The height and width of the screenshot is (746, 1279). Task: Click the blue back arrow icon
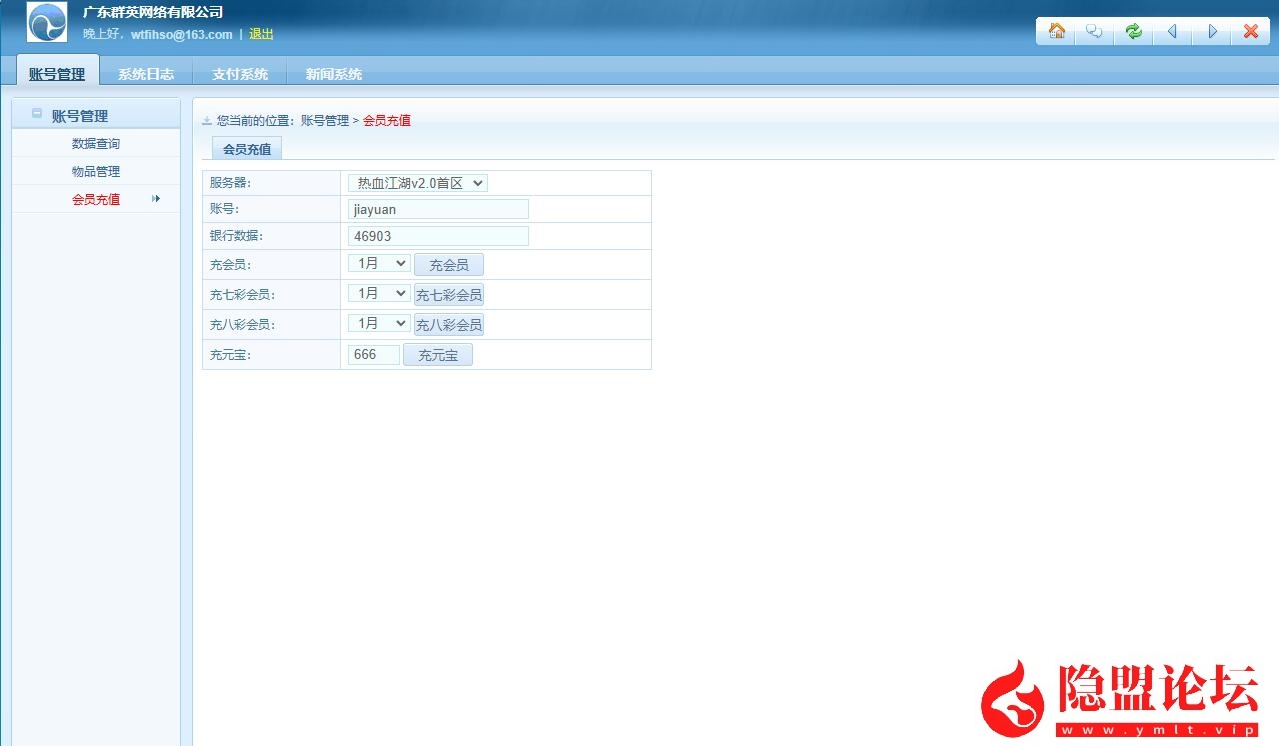tap(1171, 31)
